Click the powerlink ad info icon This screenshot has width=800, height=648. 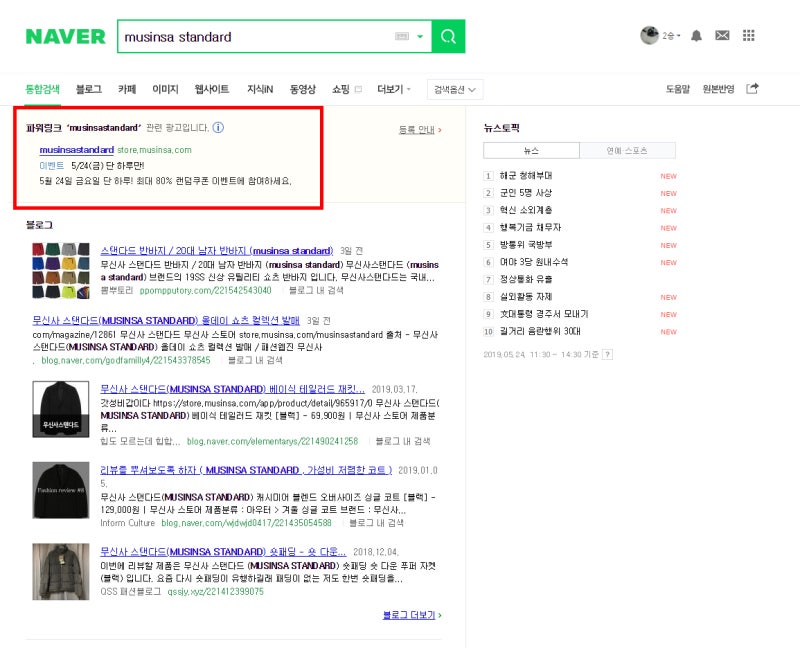point(218,128)
